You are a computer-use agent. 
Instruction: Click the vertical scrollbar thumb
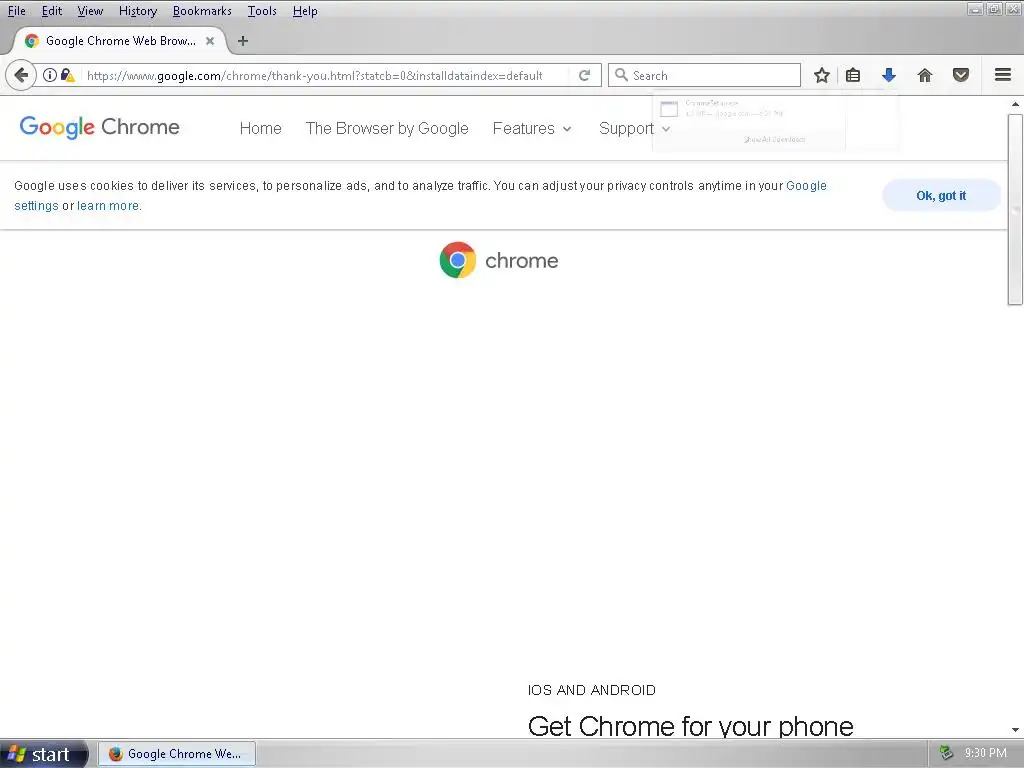point(1015,209)
